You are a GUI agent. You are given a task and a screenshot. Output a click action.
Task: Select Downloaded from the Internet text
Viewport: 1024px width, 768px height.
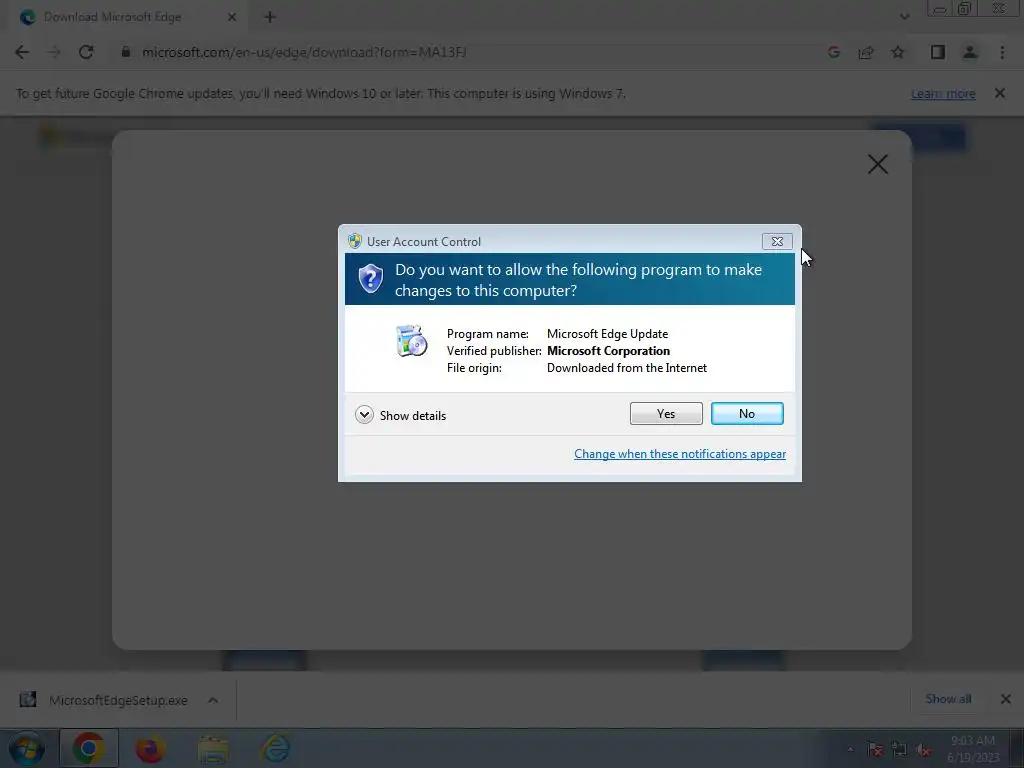tap(626, 368)
